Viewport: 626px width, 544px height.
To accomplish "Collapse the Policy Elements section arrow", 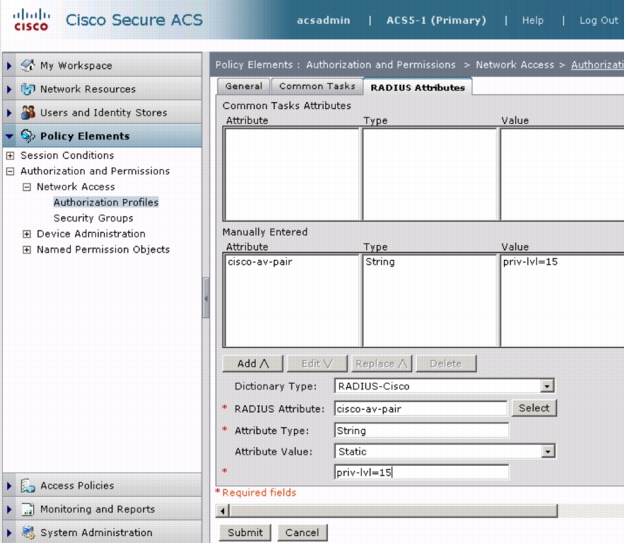I will (x=9, y=136).
